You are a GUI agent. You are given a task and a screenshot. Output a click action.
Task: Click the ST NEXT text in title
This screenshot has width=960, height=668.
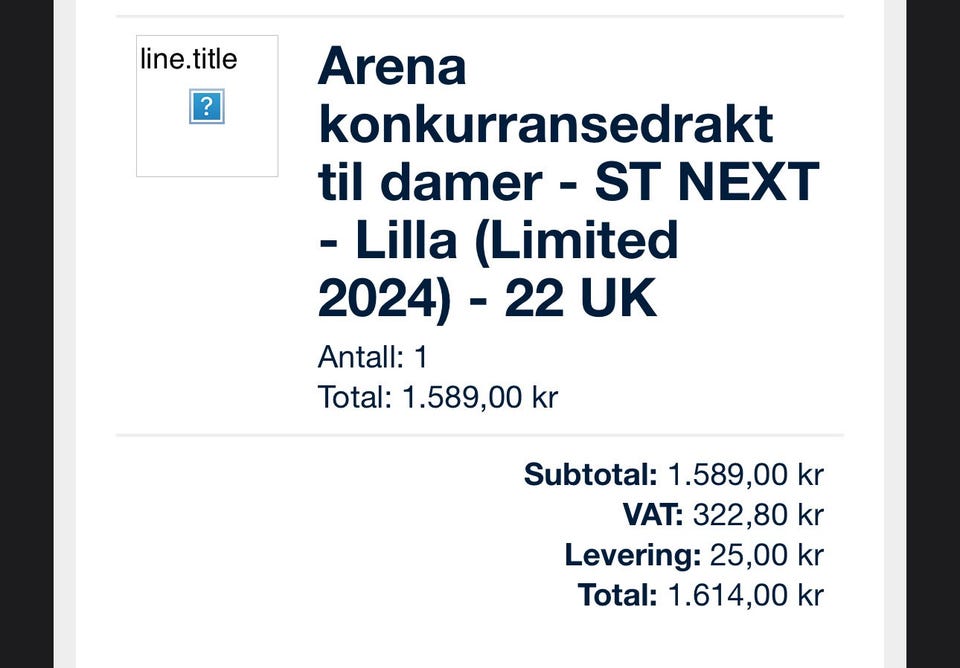tap(707, 183)
